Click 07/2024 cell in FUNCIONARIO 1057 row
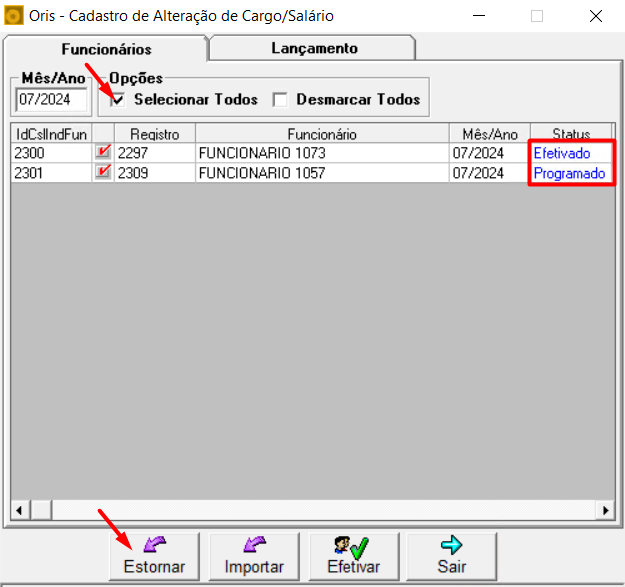This screenshot has width=625, height=587. click(x=490, y=173)
